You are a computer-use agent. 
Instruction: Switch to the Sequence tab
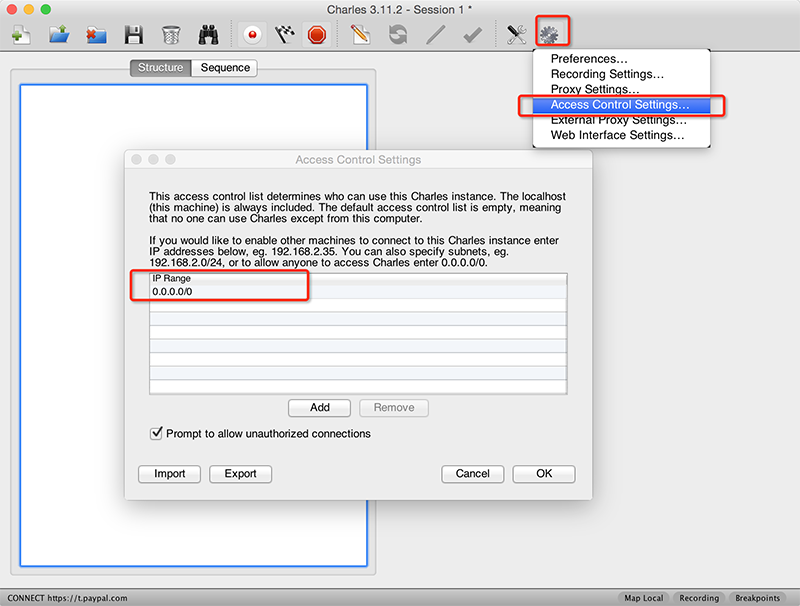pos(225,68)
